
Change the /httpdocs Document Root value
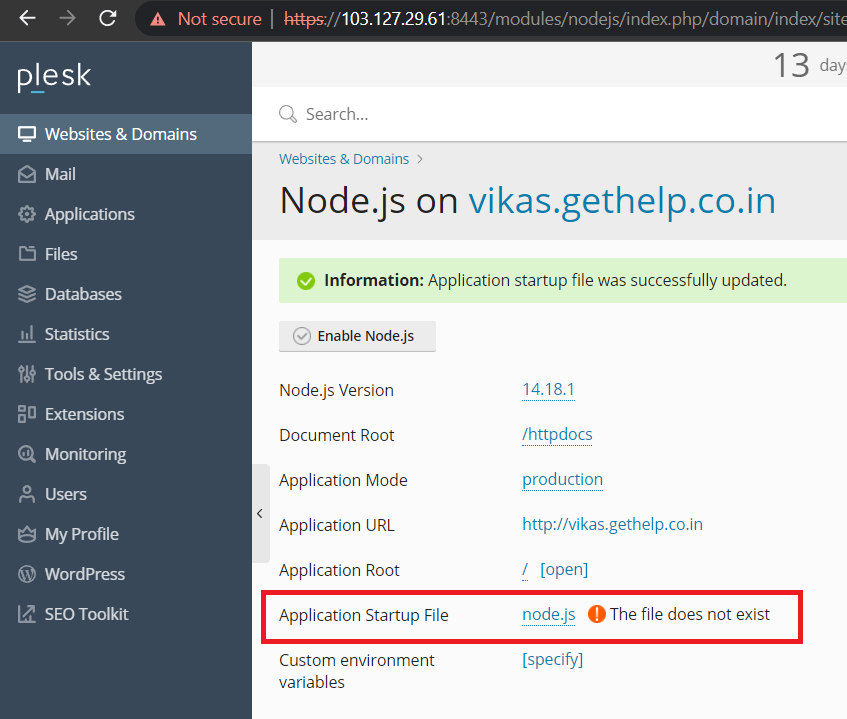[x=557, y=435]
